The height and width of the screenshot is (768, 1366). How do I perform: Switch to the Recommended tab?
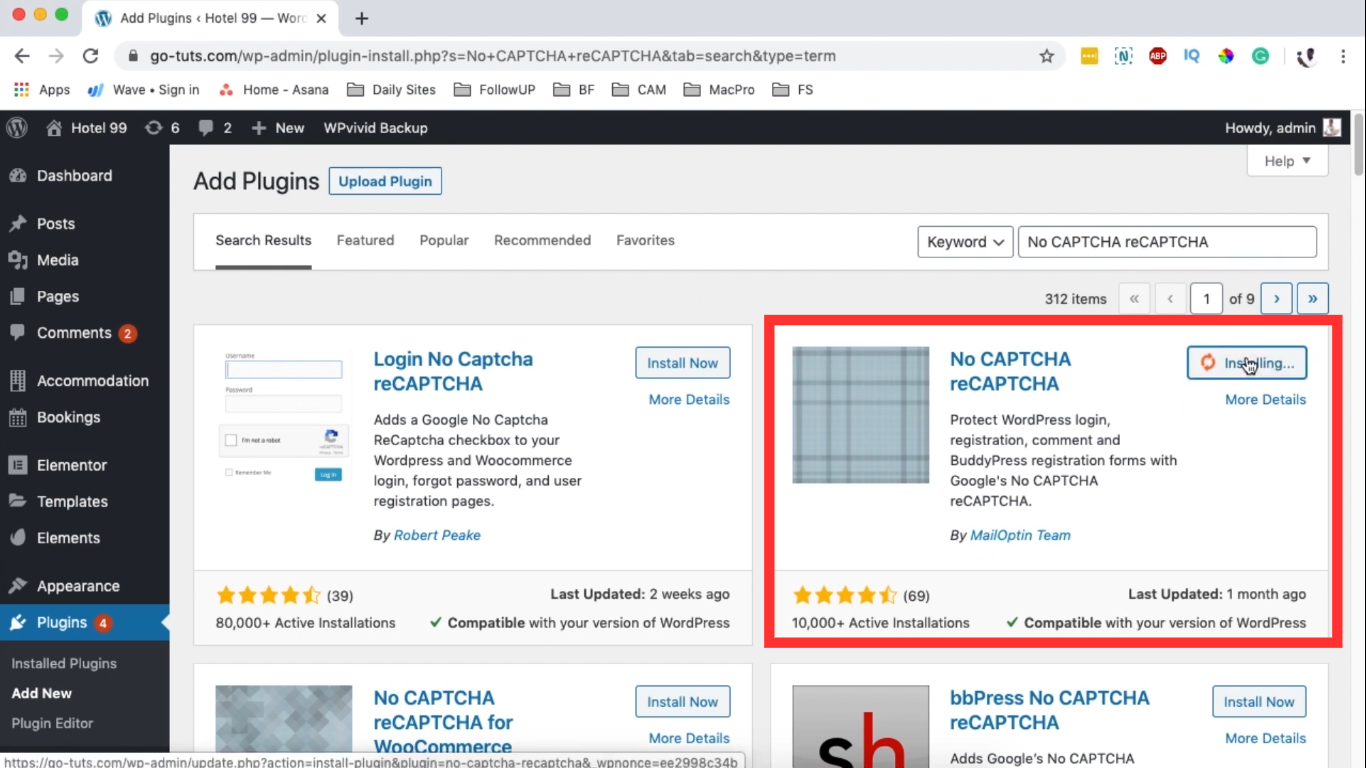(542, 240)
